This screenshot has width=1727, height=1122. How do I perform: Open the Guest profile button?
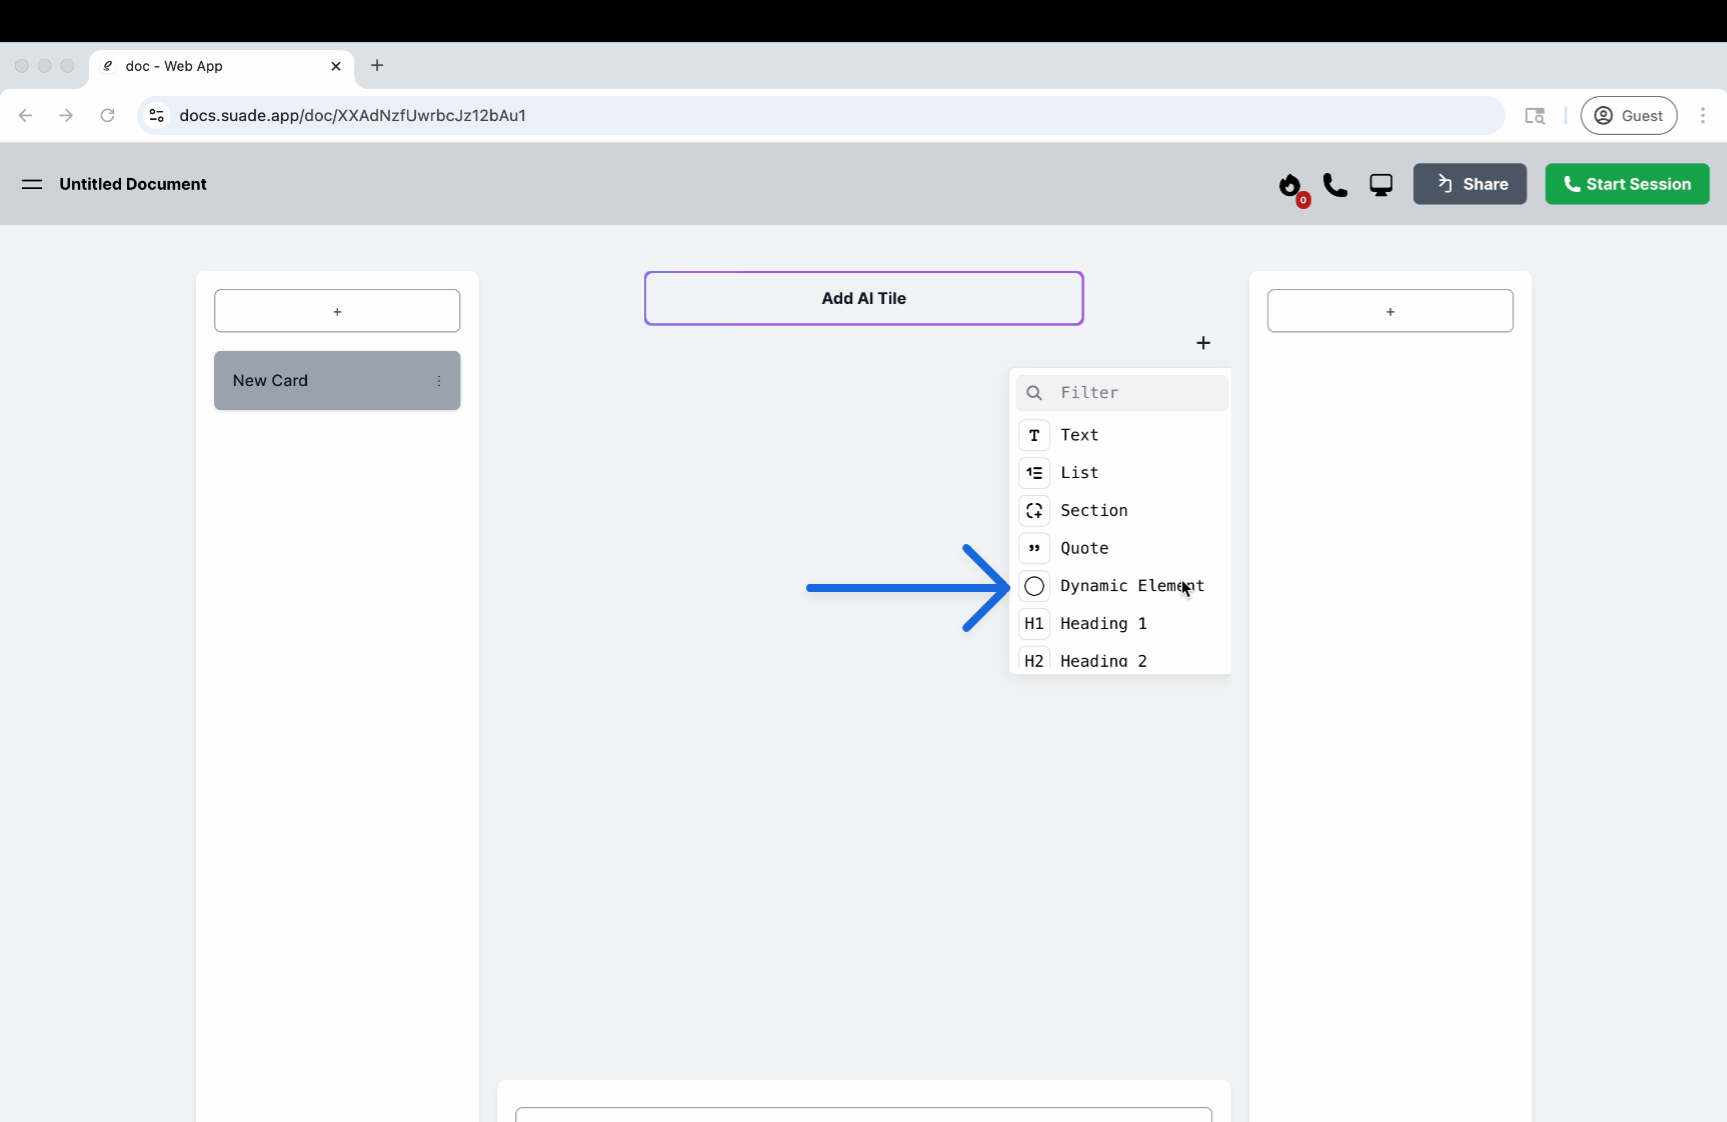tap(1628, 116)
